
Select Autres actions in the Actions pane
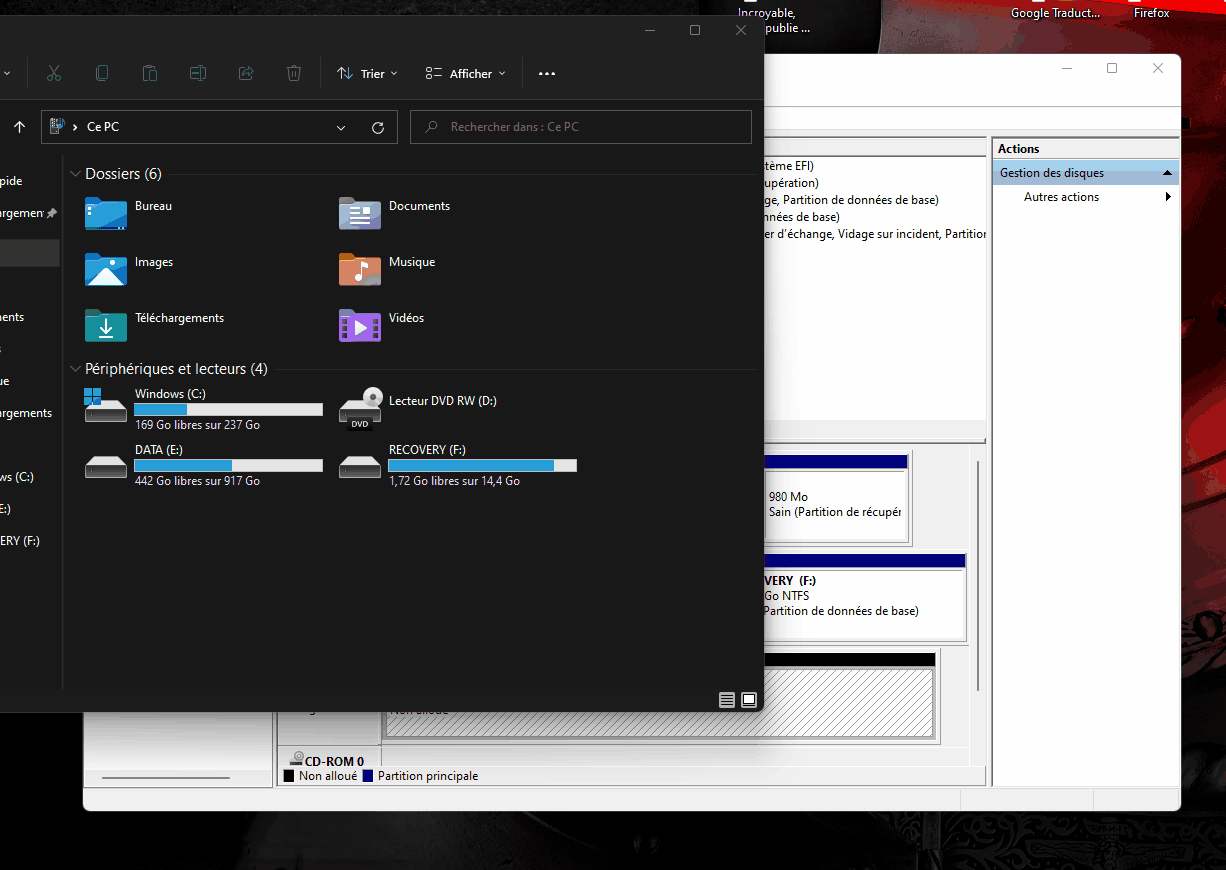pos(1061,196)
